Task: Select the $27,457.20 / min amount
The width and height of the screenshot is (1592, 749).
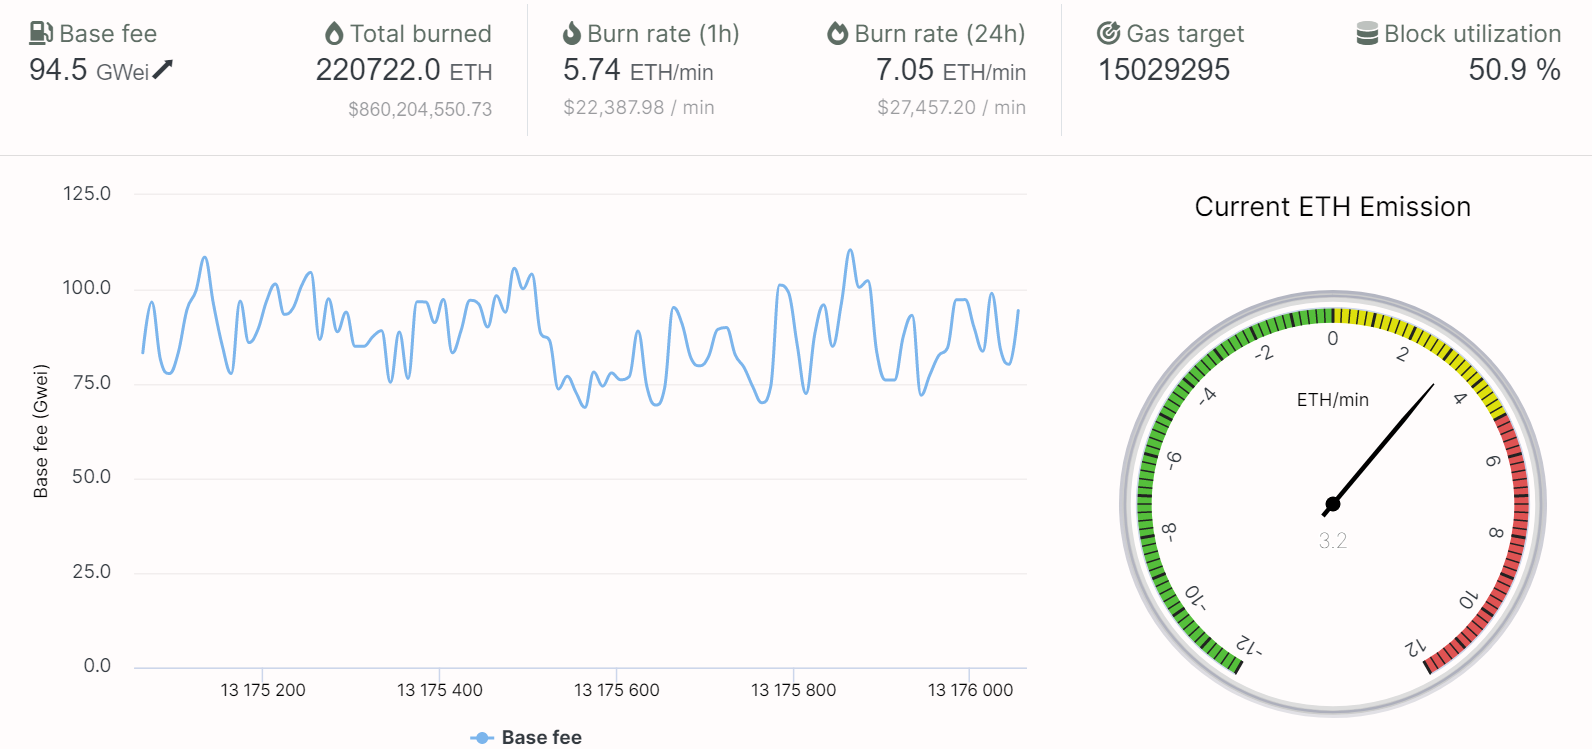Action: [952, 107]
